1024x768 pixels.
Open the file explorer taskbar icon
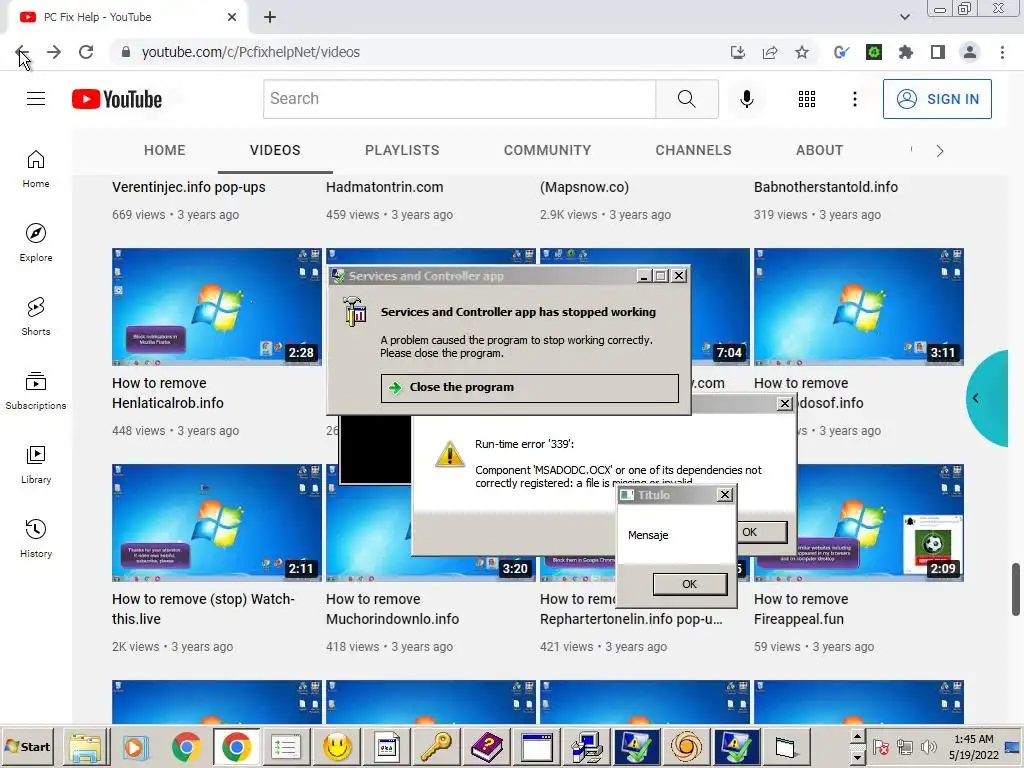point(86,747)
